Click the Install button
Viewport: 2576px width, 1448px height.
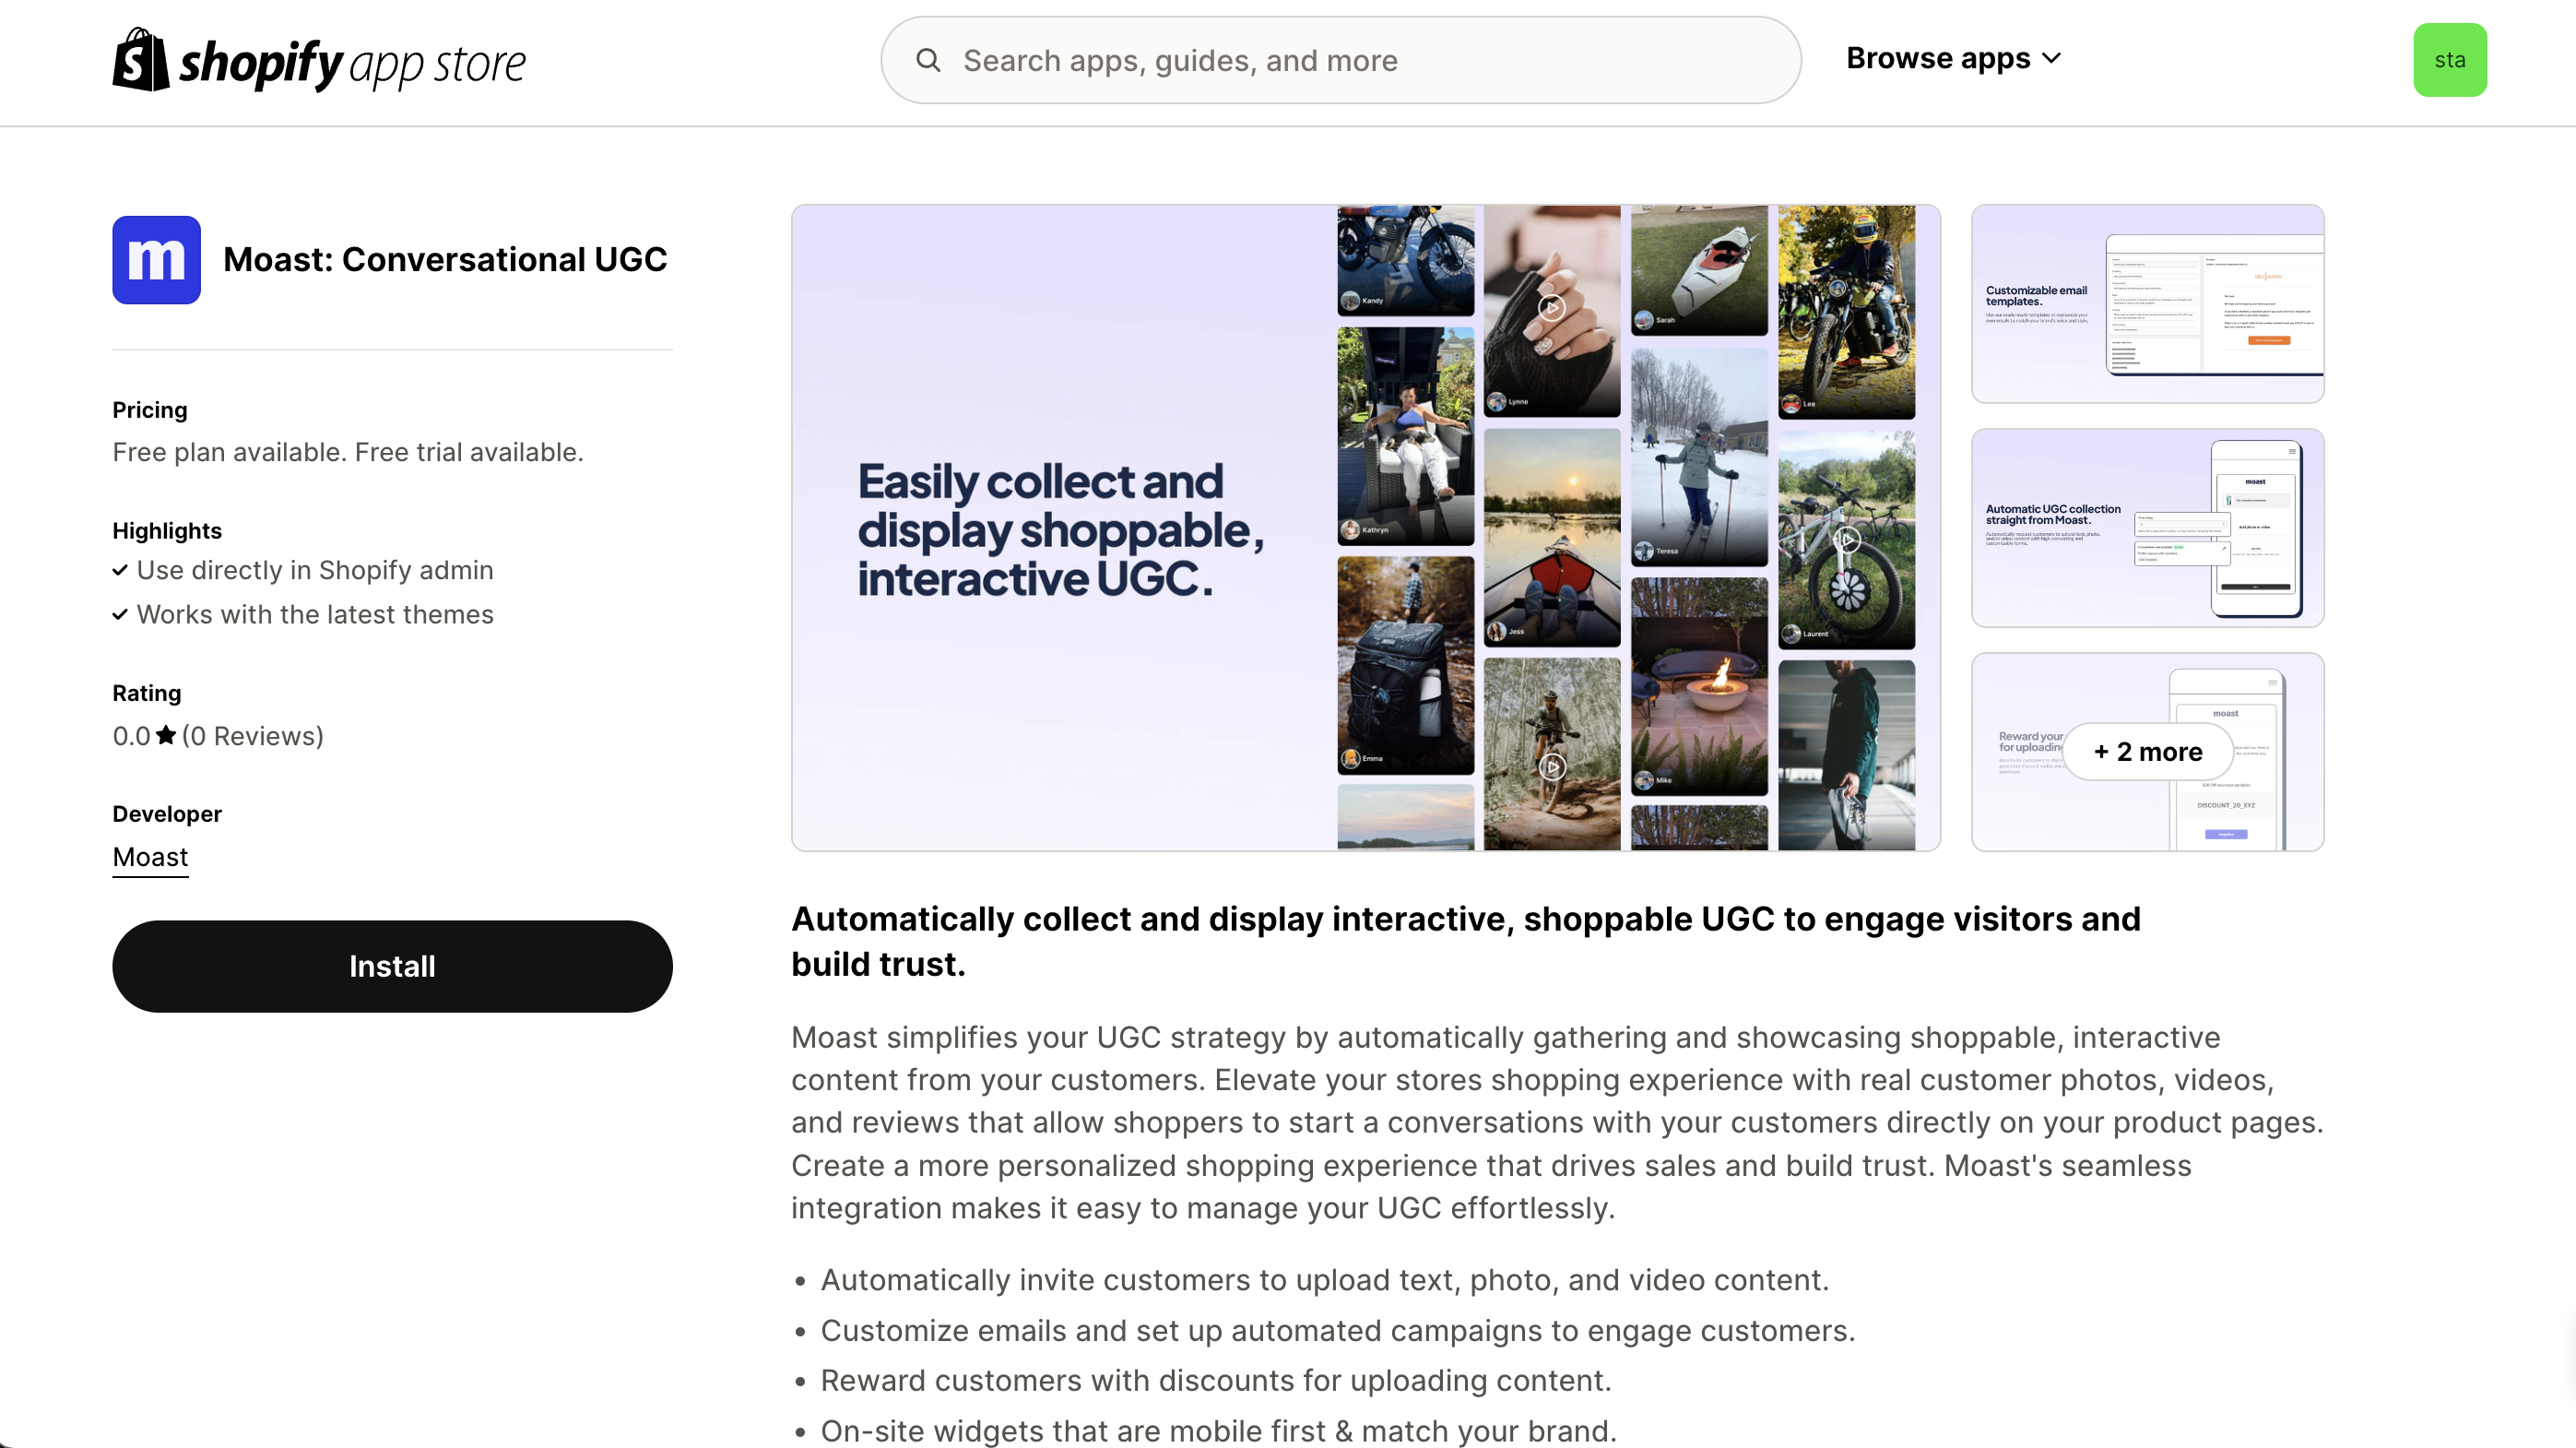(x=392, y=966)
